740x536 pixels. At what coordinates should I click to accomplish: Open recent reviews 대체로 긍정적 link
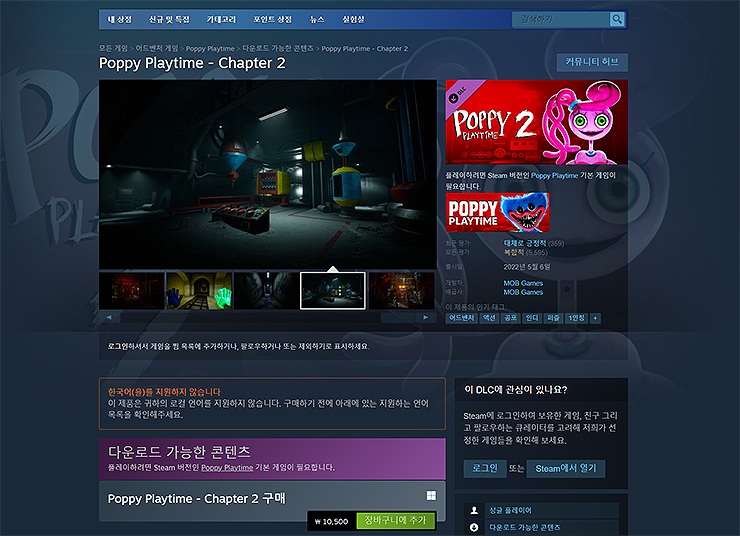(x=524, y=243)
